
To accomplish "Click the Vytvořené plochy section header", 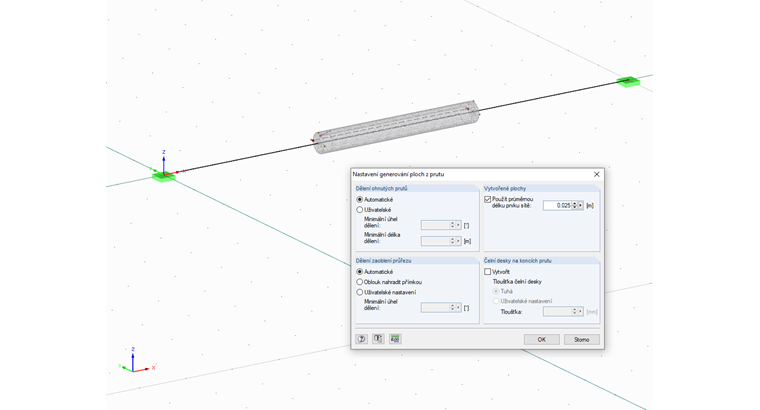I will point(505,189).
